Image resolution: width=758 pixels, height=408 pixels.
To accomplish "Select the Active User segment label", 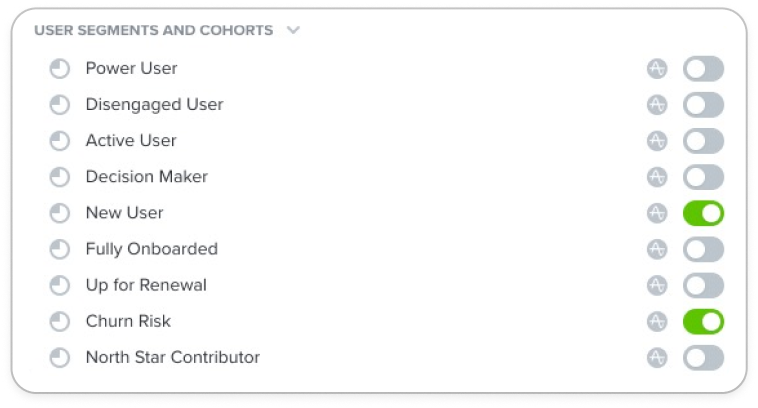I will point(131,141).
